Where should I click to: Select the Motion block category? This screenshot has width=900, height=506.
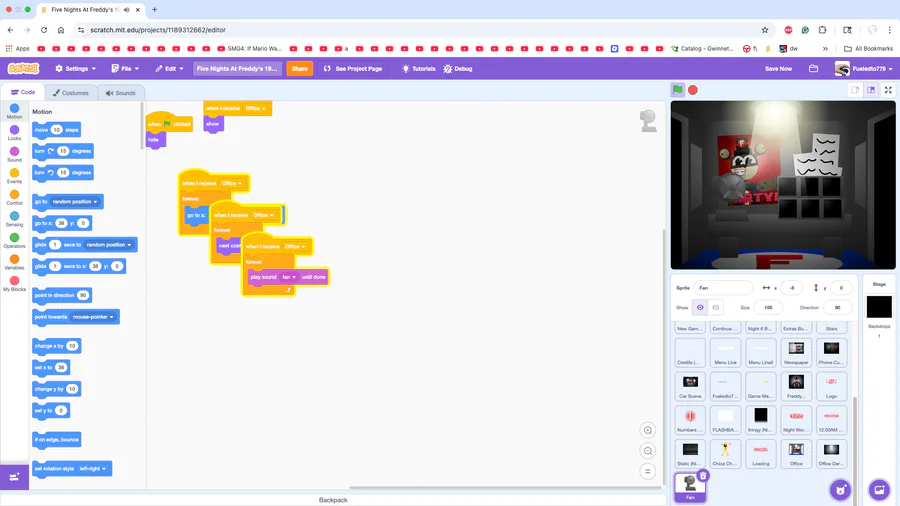click(14, 111)
